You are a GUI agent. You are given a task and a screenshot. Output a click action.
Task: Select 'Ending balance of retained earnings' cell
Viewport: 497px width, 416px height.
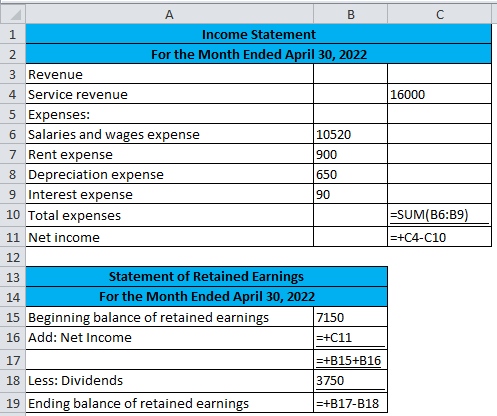click(x=170, y=403)
